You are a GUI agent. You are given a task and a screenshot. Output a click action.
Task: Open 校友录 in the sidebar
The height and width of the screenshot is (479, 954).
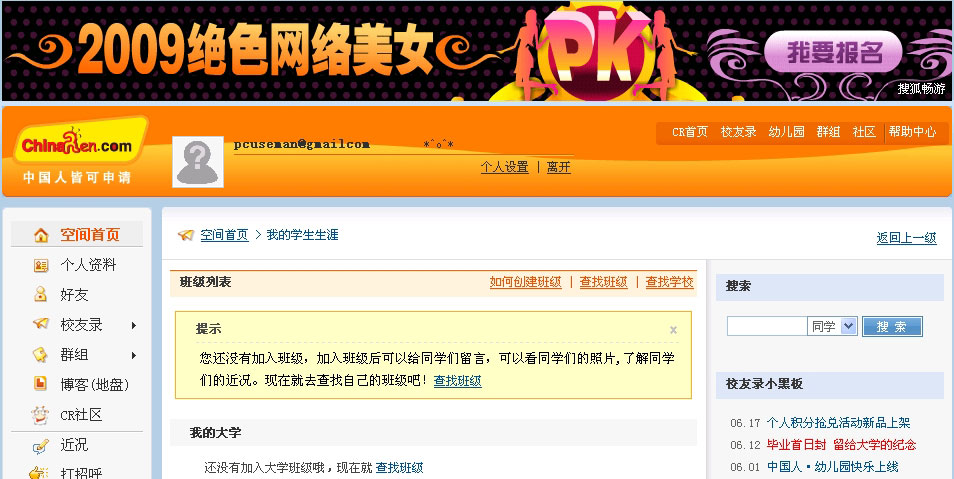coord(82,324)
